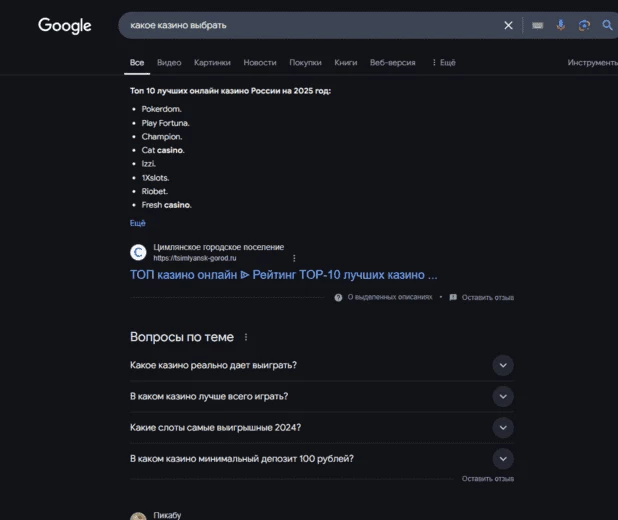
Task: Click Цимлянское городское поселение site name
Action: 219,247
